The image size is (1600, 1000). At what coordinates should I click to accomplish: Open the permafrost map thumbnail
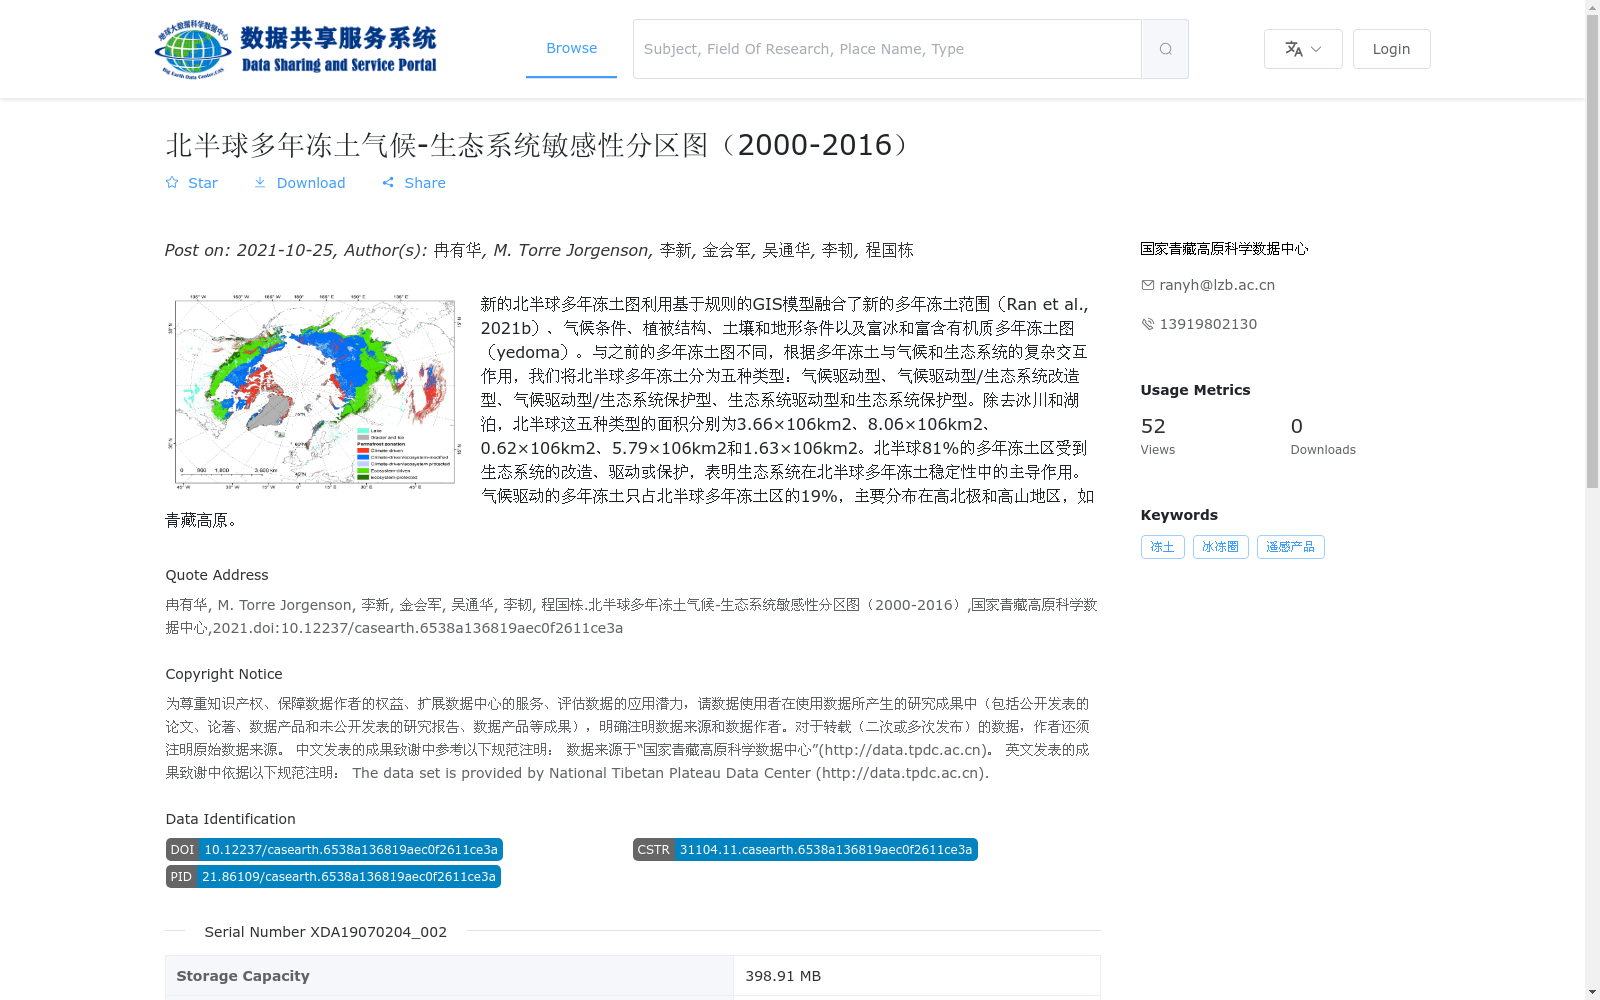coord(314,391)
